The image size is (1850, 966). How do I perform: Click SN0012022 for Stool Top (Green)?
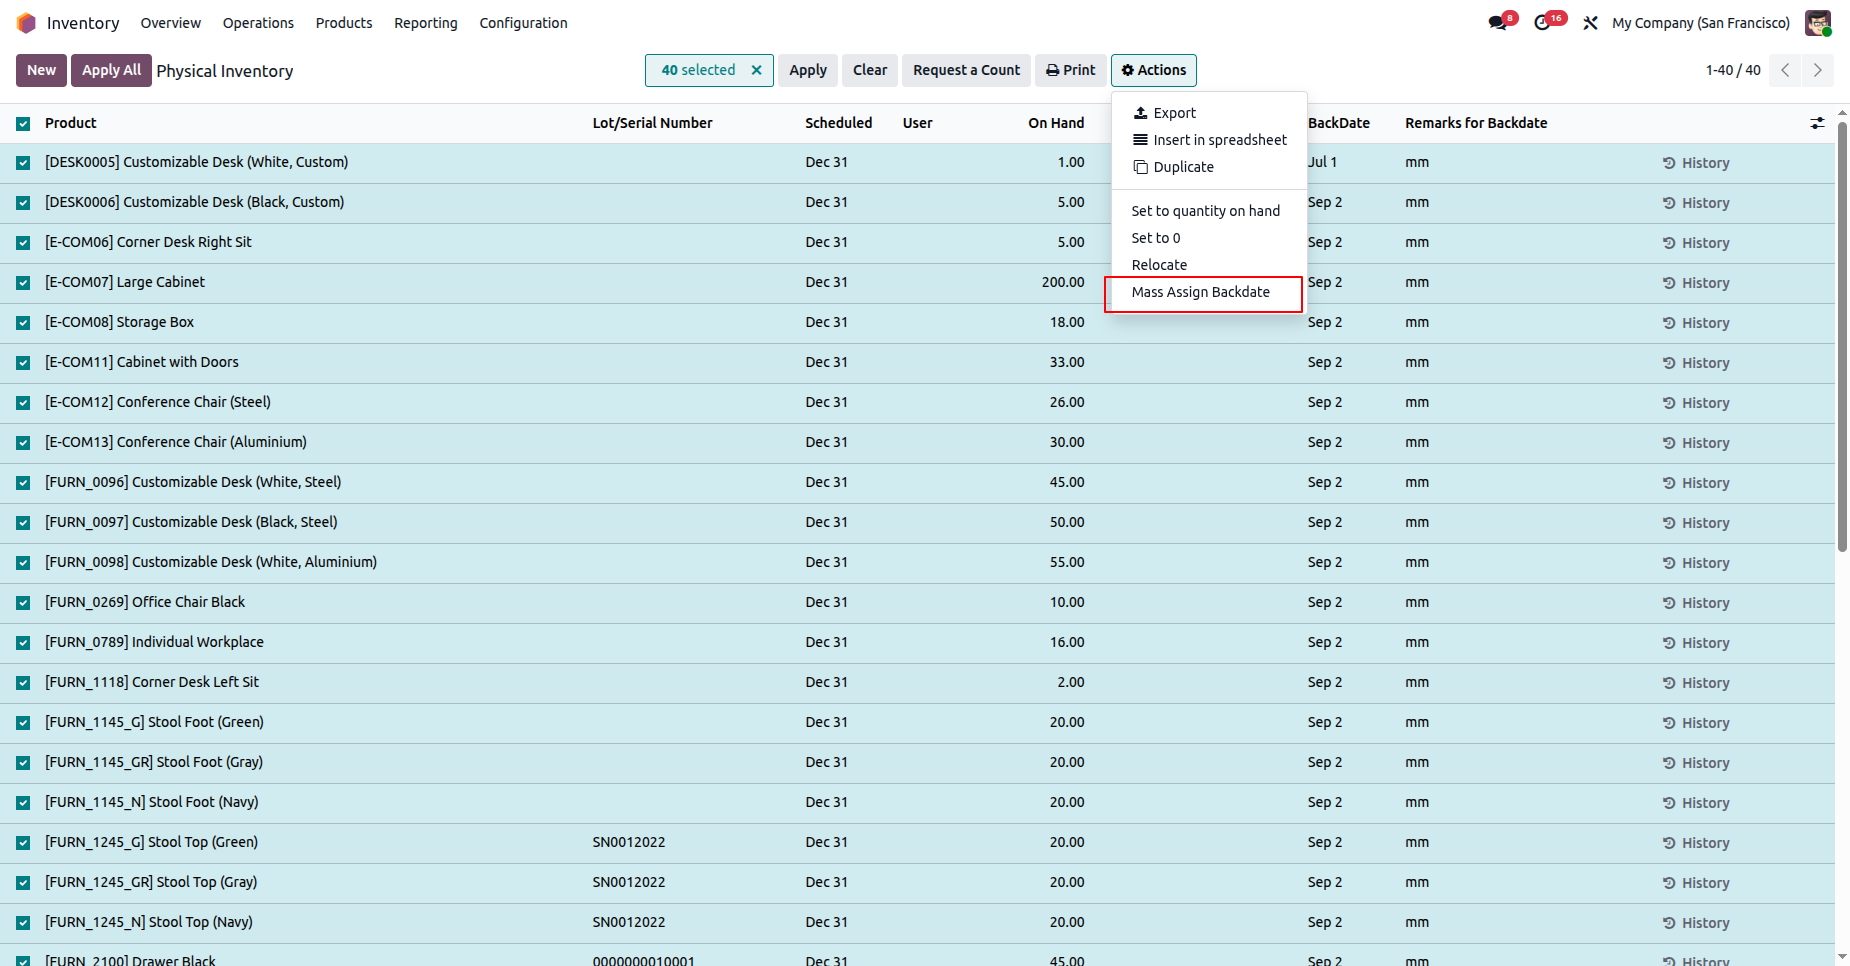pos(629,843)
